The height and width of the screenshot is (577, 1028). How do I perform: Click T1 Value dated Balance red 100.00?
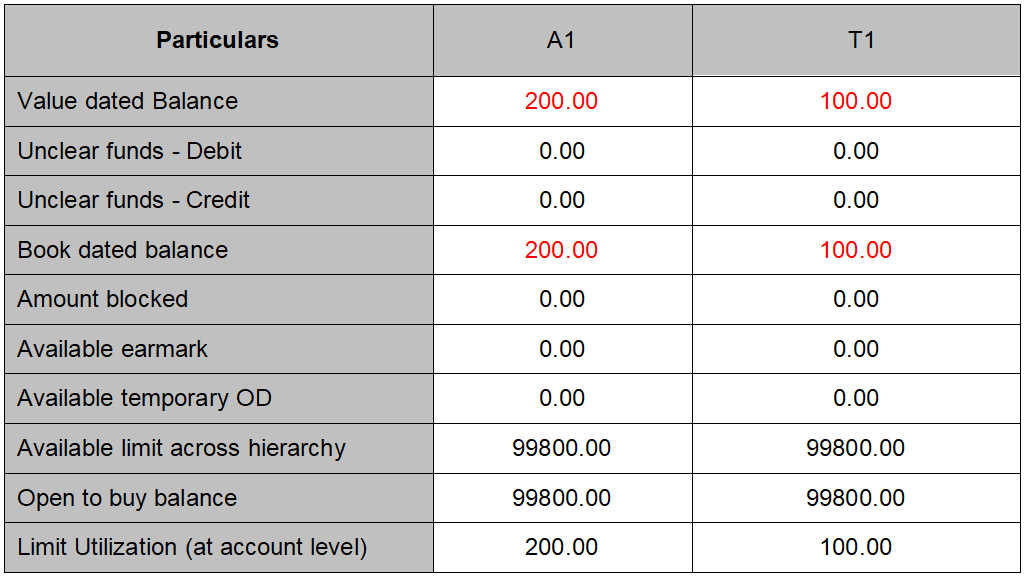click(x=856, y=101)
